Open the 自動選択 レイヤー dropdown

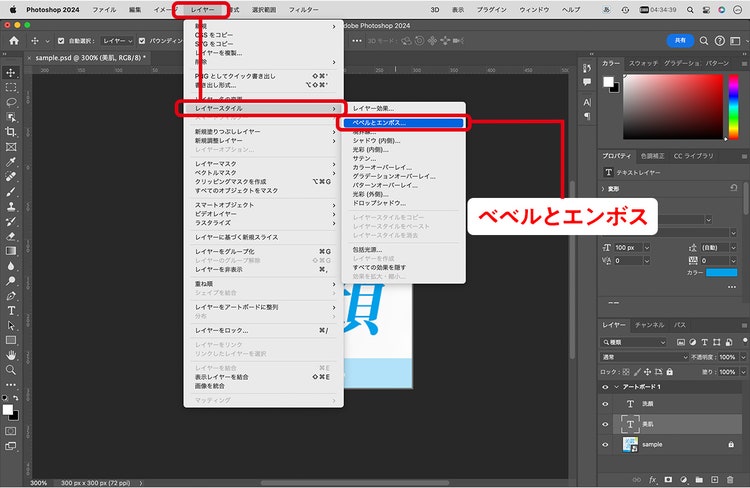pos(118,41)
